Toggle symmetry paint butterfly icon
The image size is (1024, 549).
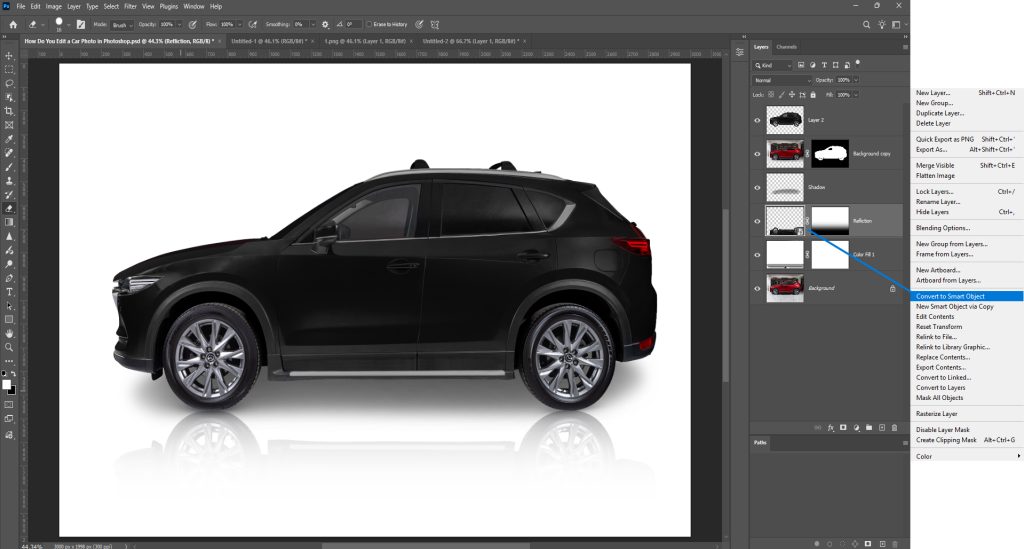coord(435,24)
